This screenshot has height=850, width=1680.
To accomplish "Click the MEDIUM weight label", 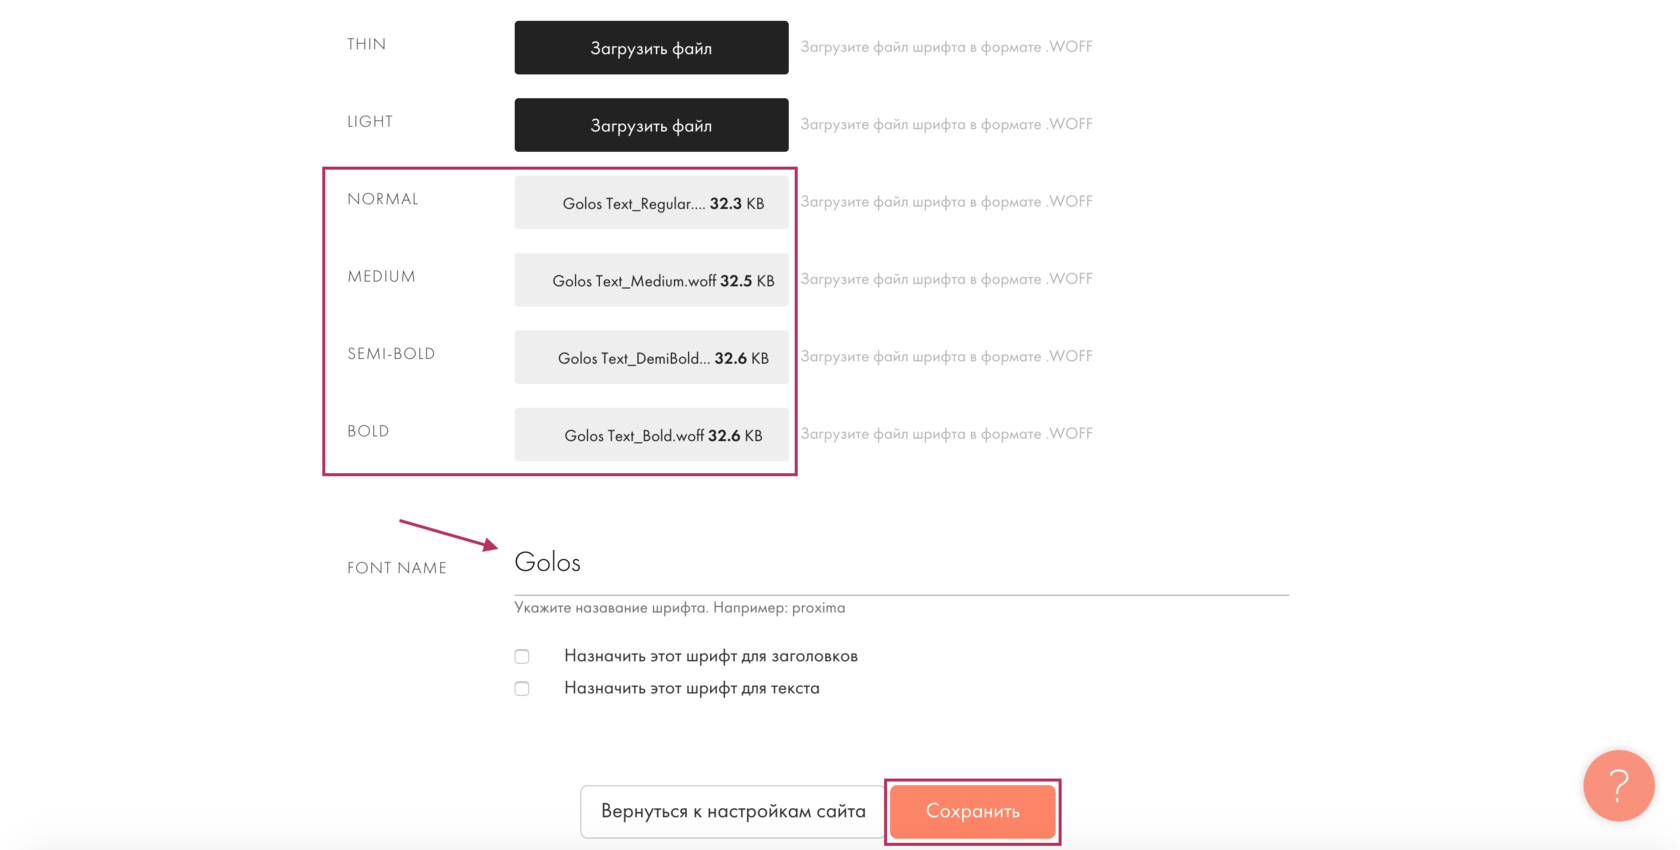I will tap(381, 276).
